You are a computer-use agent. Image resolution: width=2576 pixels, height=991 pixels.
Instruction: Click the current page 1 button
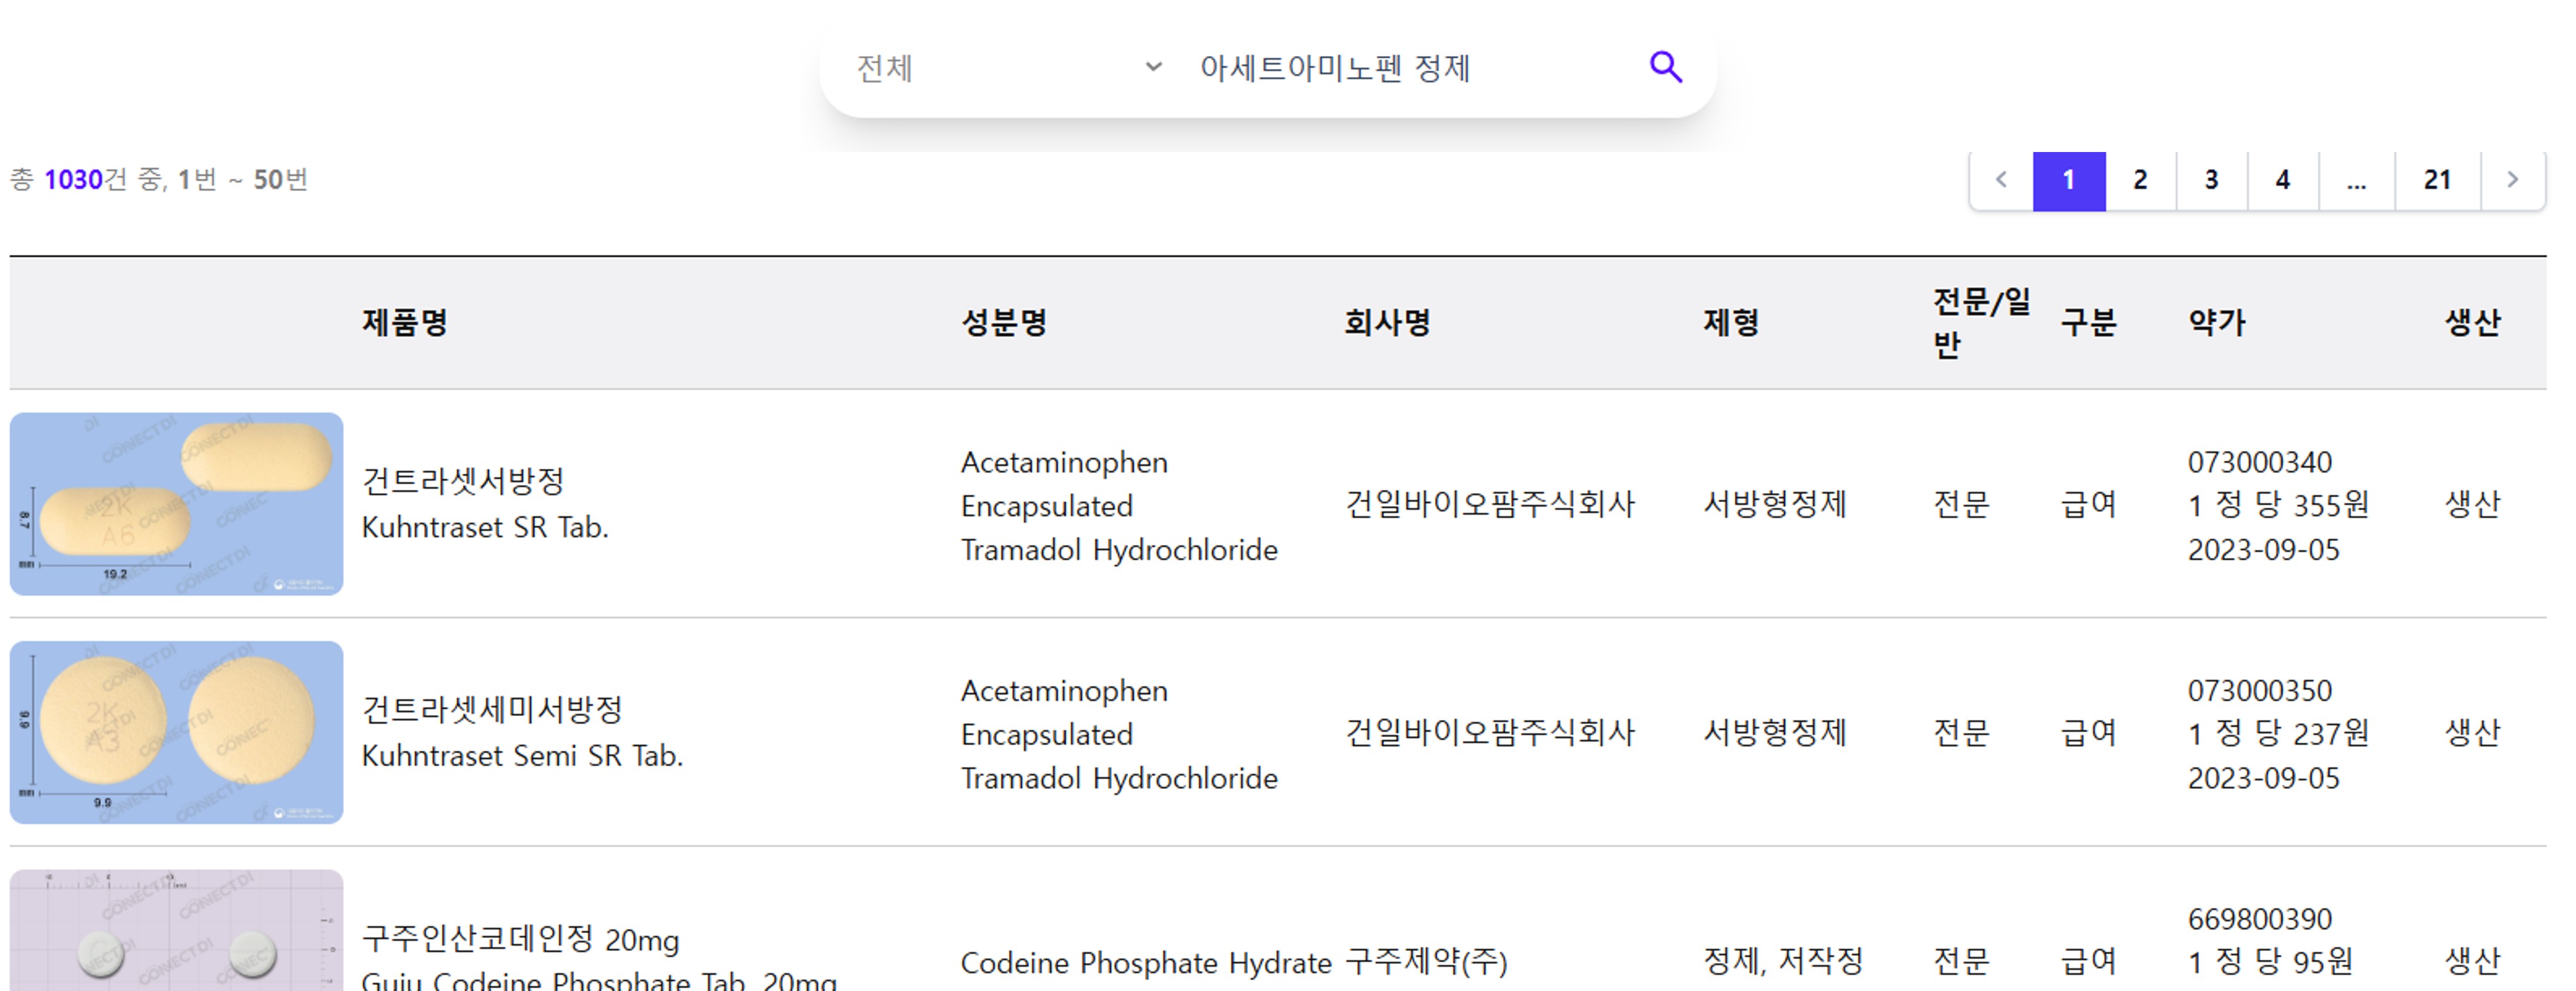[2069, 180]
